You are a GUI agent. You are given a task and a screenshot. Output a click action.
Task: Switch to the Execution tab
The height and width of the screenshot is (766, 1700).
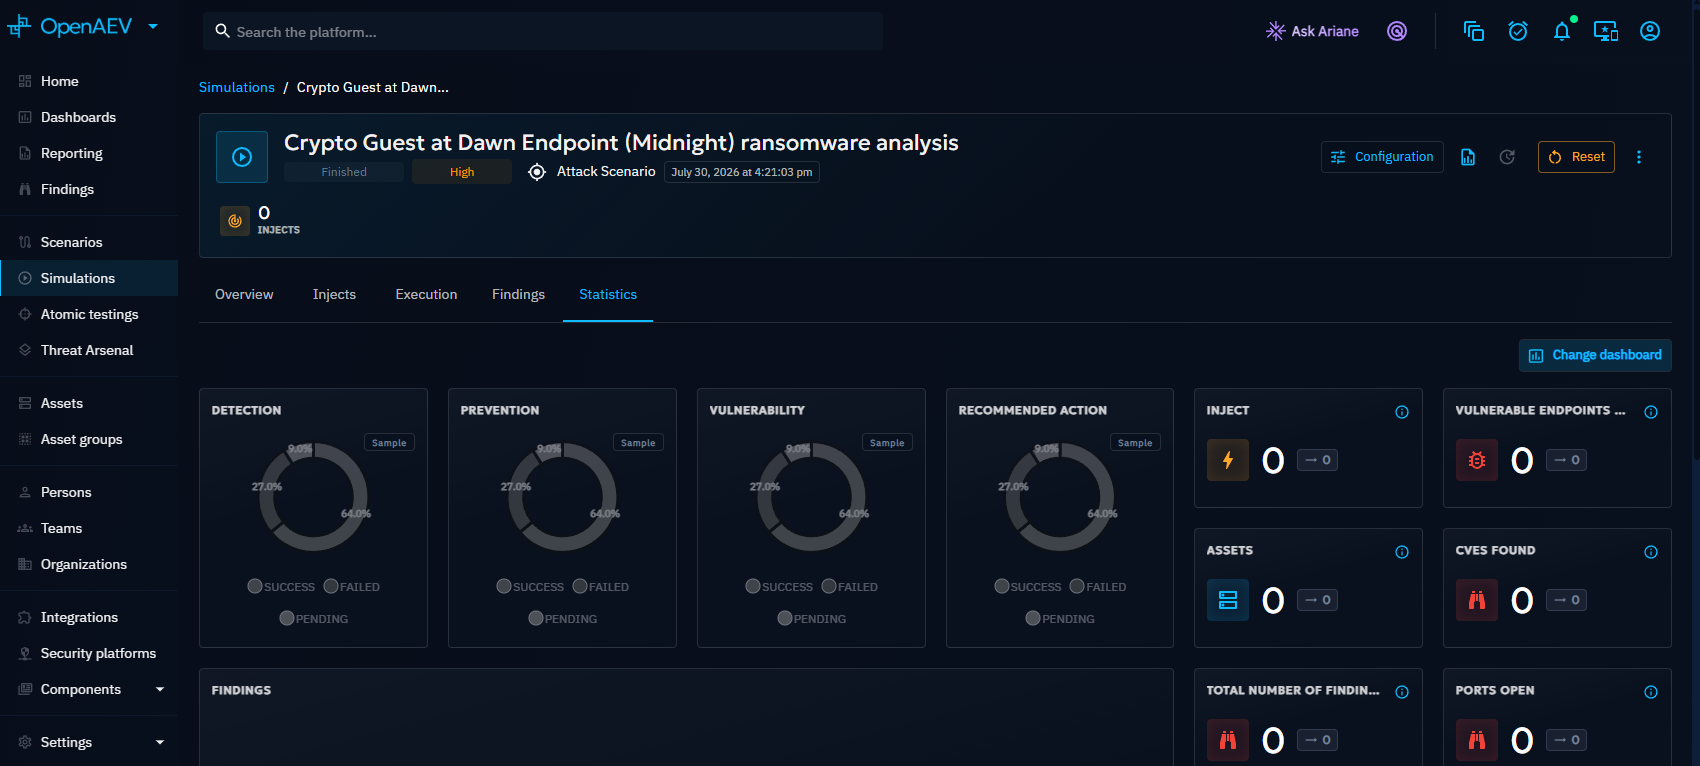pyautogui.click(x=426, y=295)
